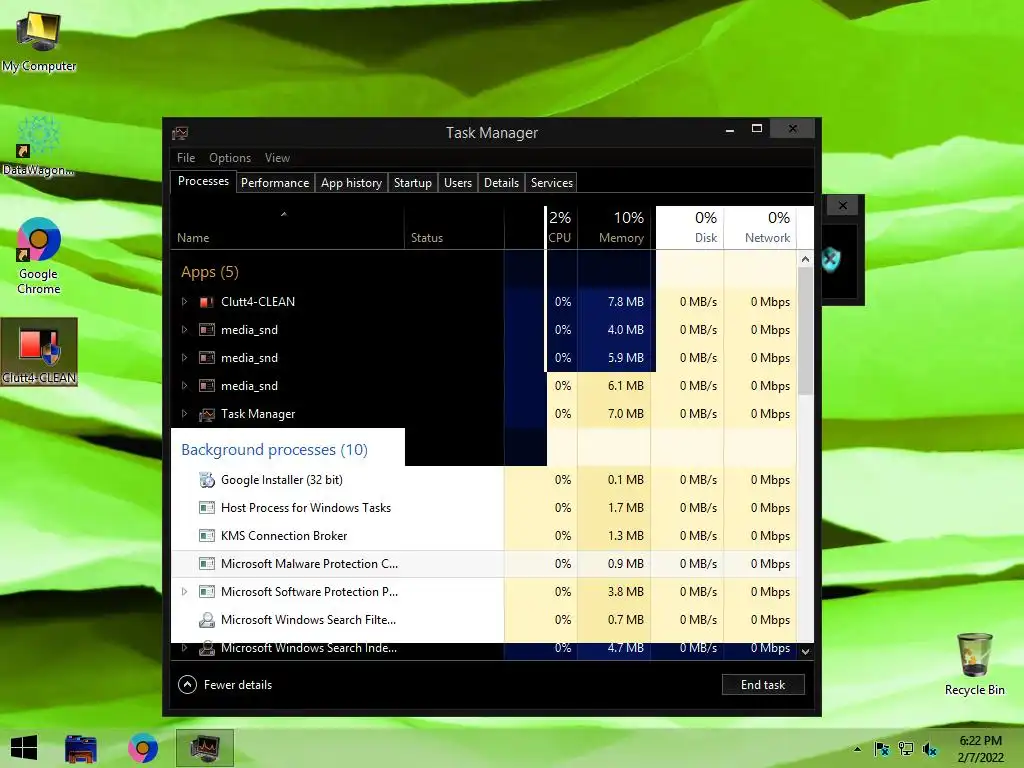The image size is (1024, 768).
Task: Click the Apps (5) group header
Action: pyautogui.click(x=210, y=272)
